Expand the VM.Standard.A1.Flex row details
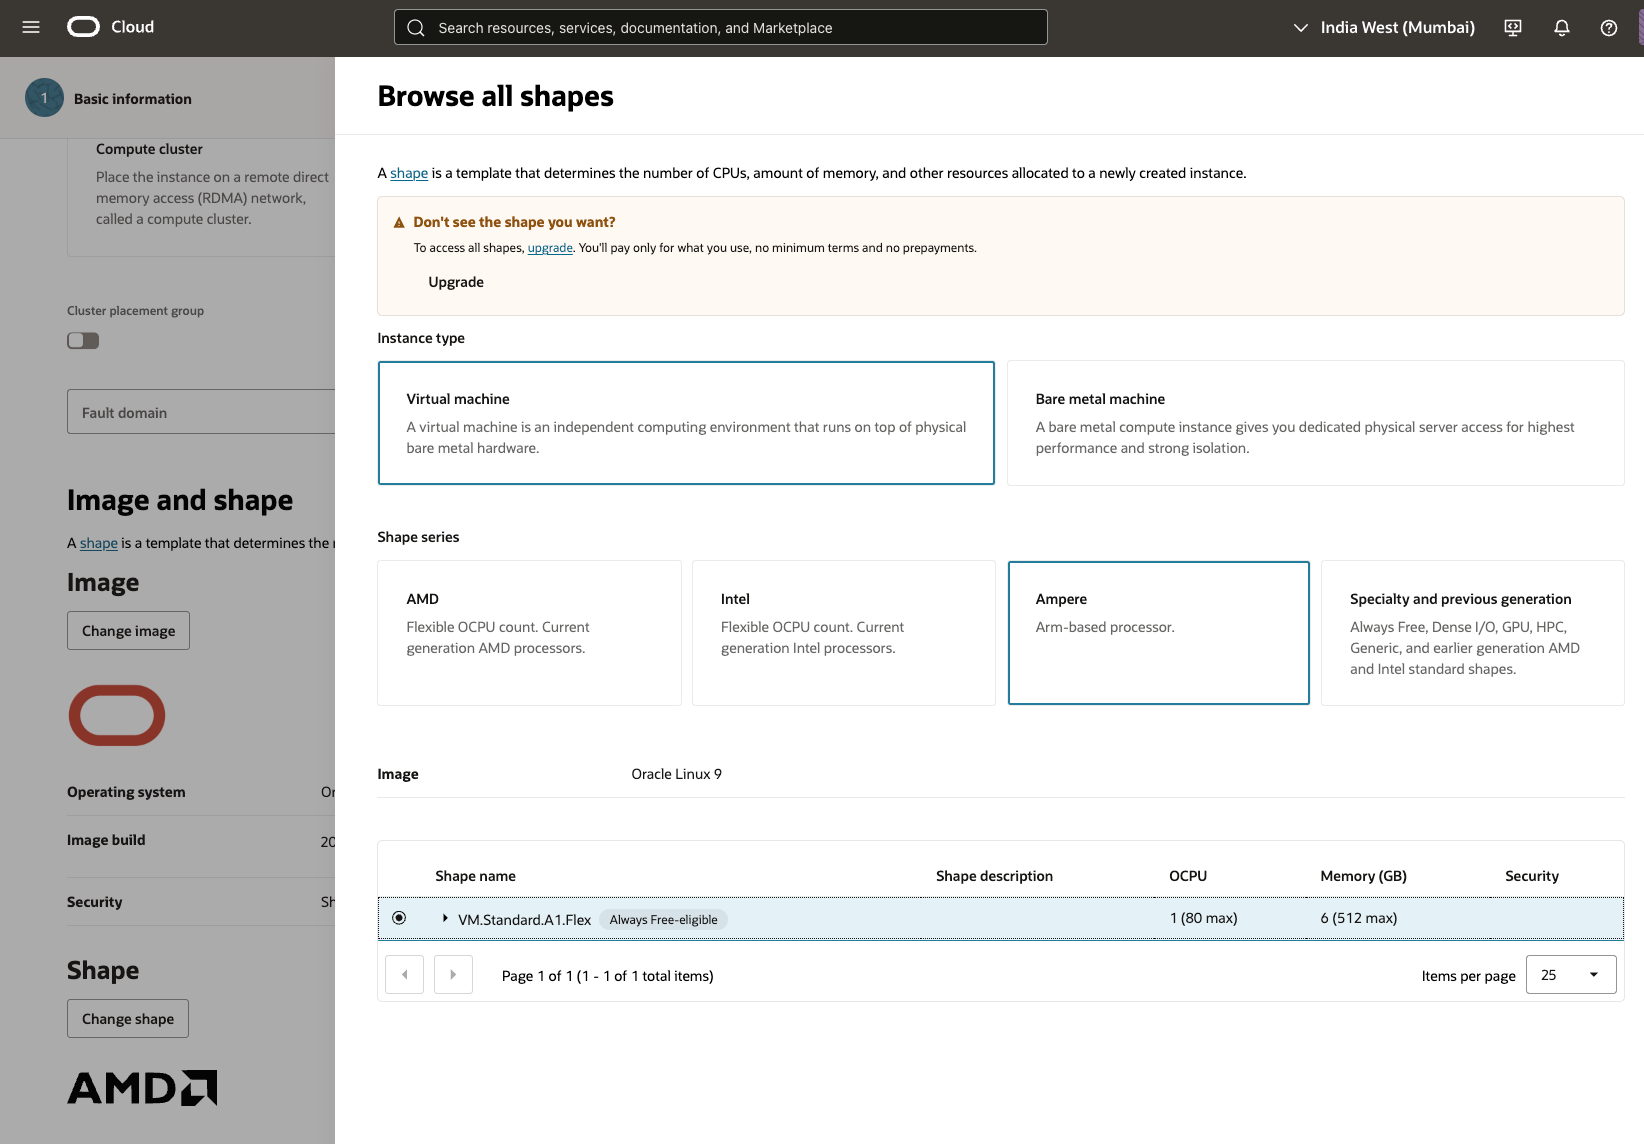Image resolution: width=1644 pixels, height=1144 pixels. pyautogui.click(x=445, y=918)
